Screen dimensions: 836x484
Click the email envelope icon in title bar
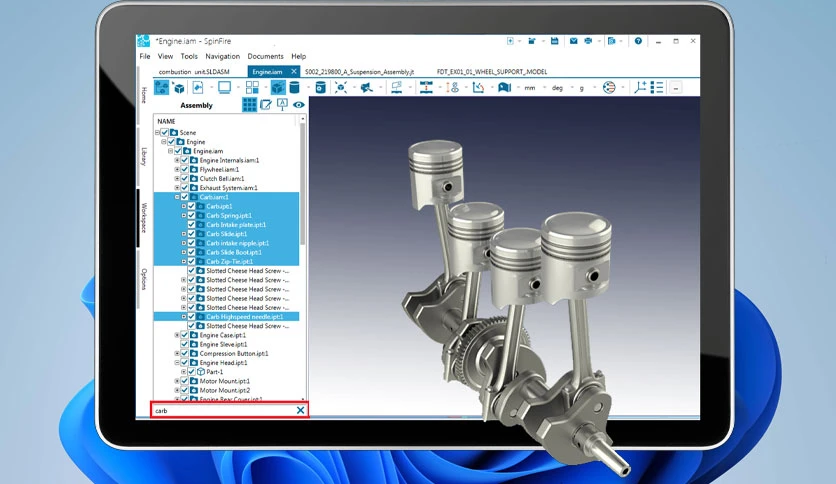point(574,41)
